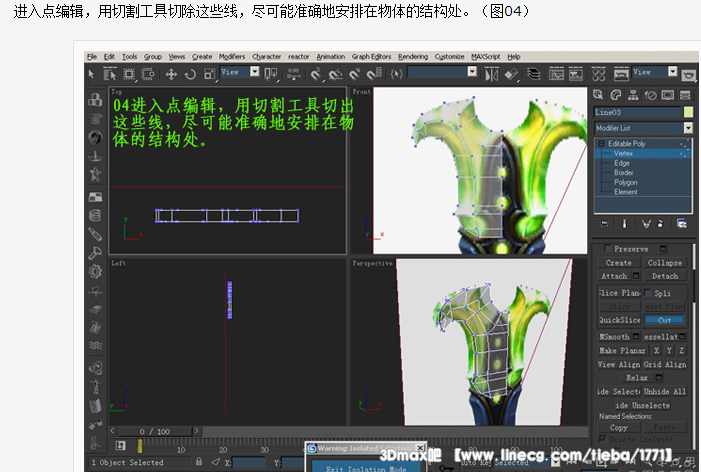Click the Detach button
Screen dimensions: 701x472
(x=665, y=276)
